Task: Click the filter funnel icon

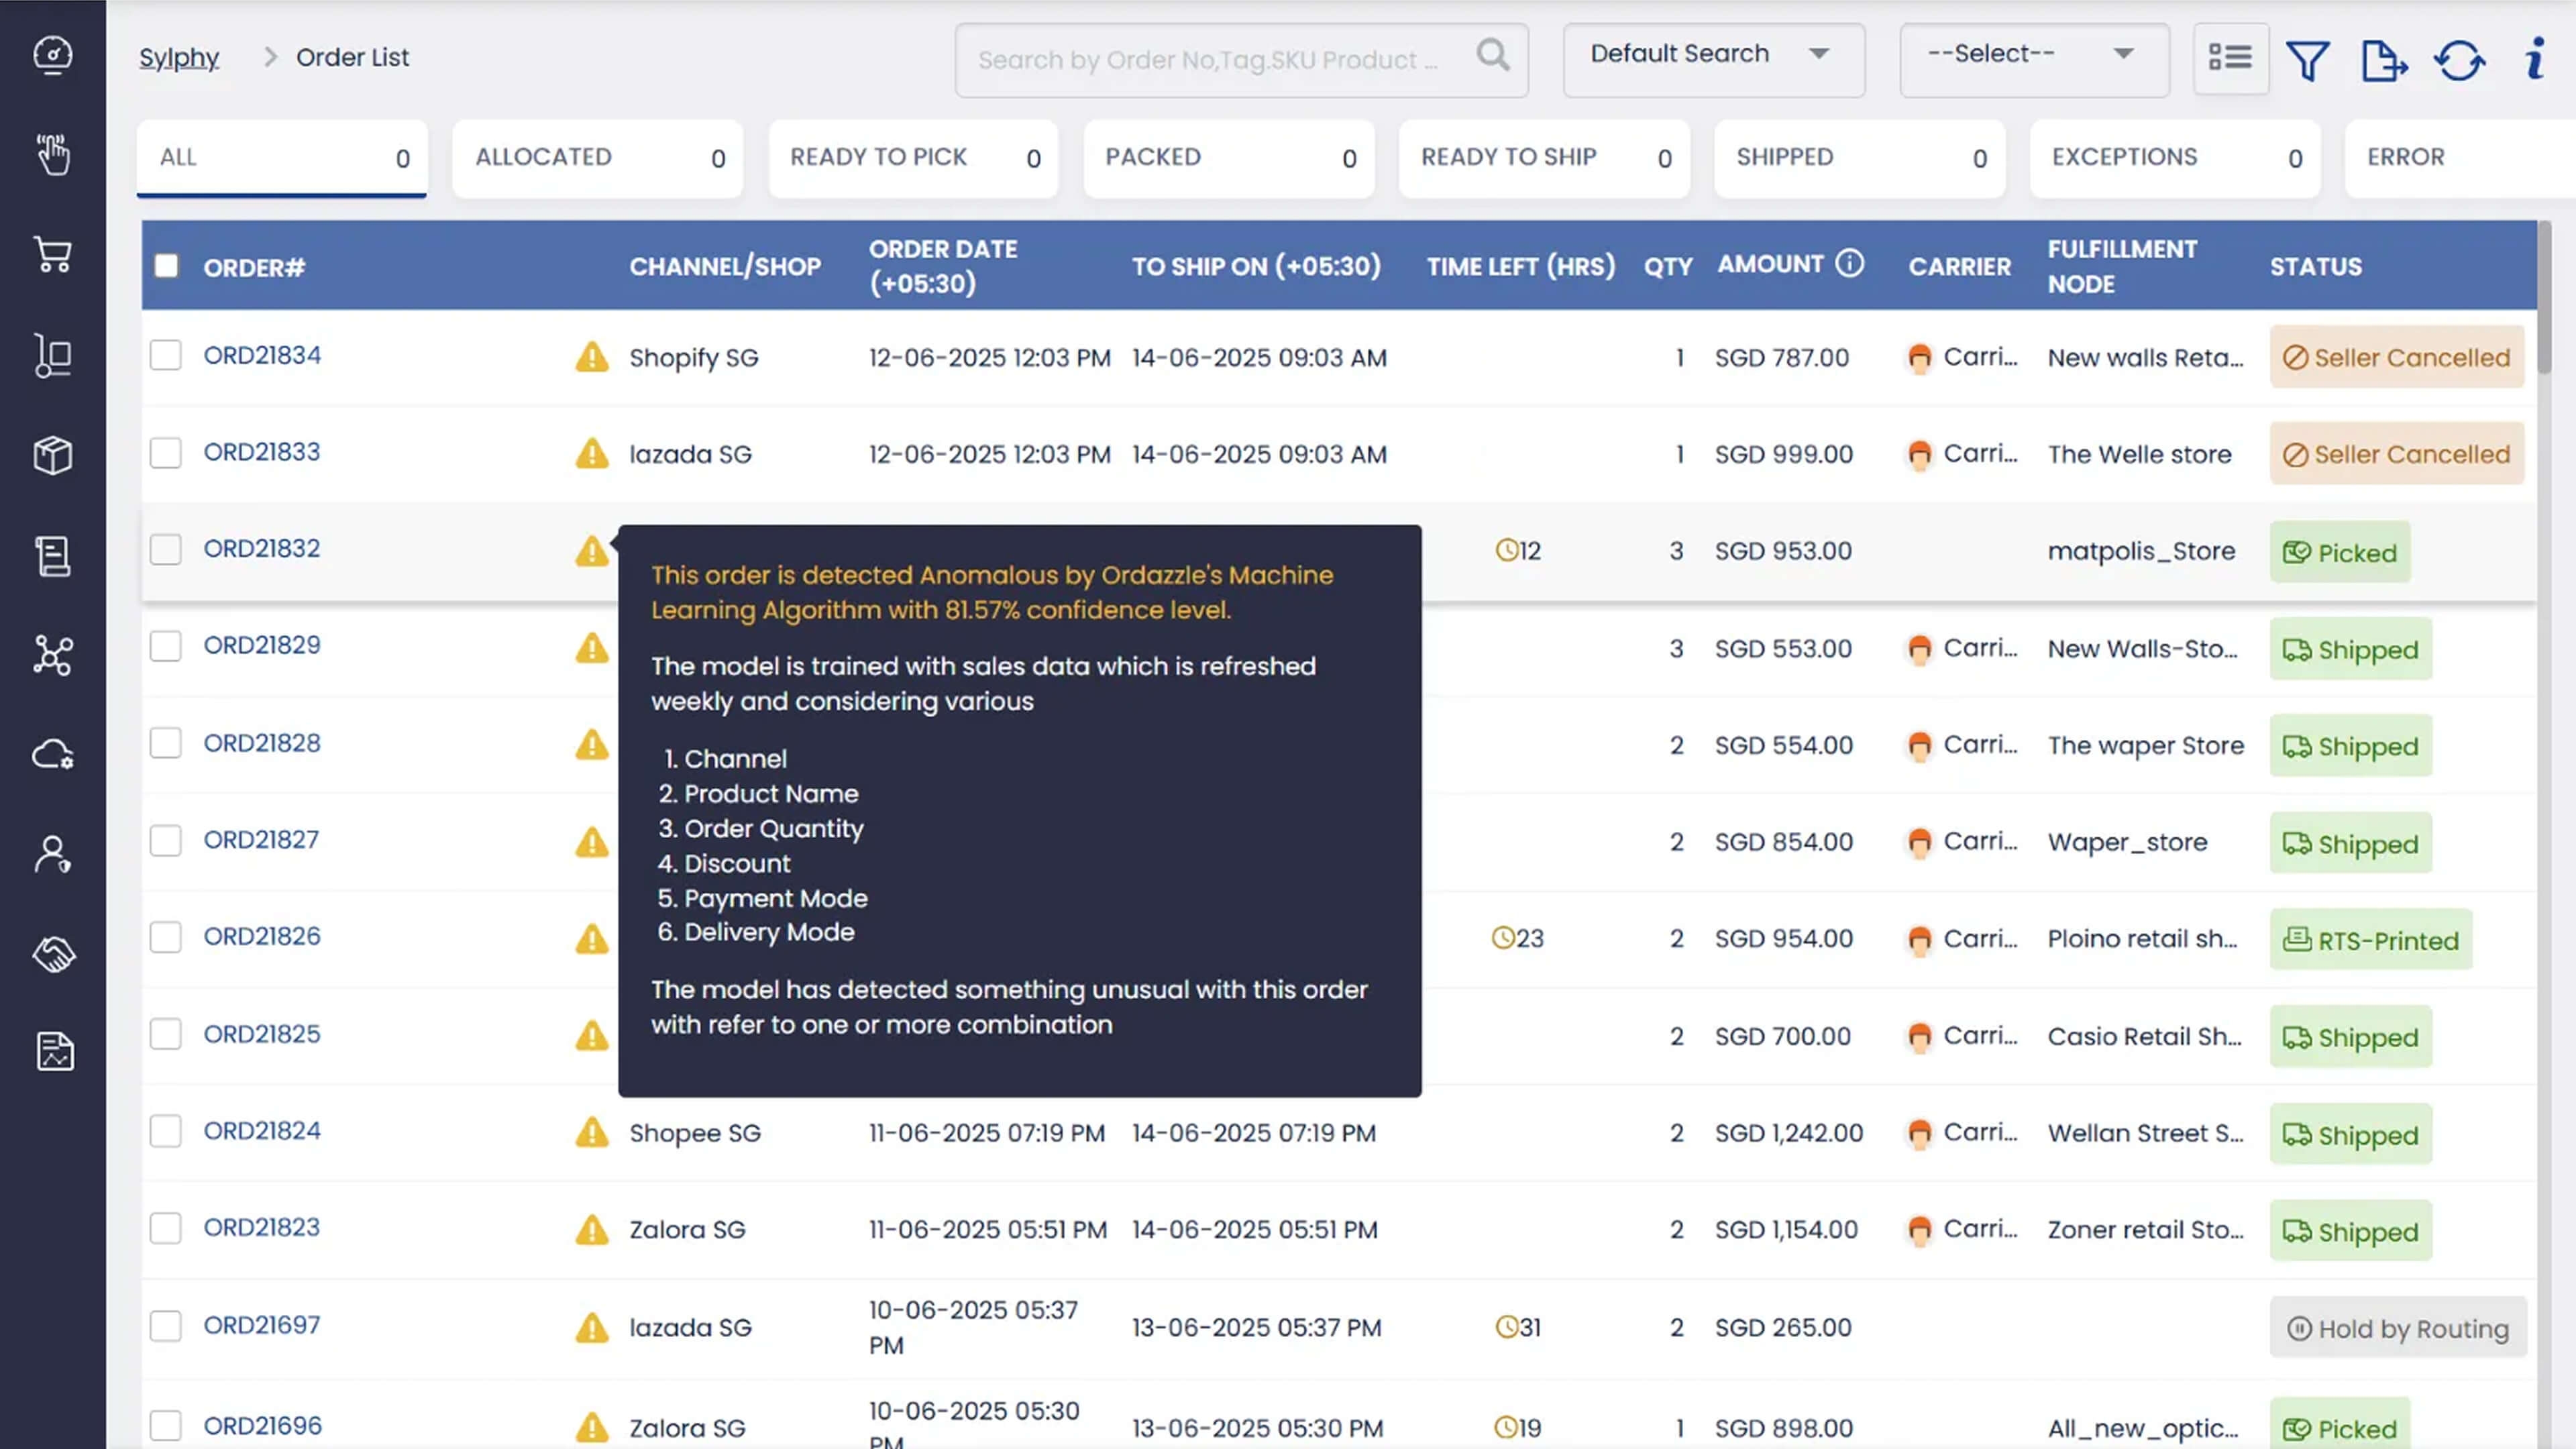Action: coord(2307,61)
